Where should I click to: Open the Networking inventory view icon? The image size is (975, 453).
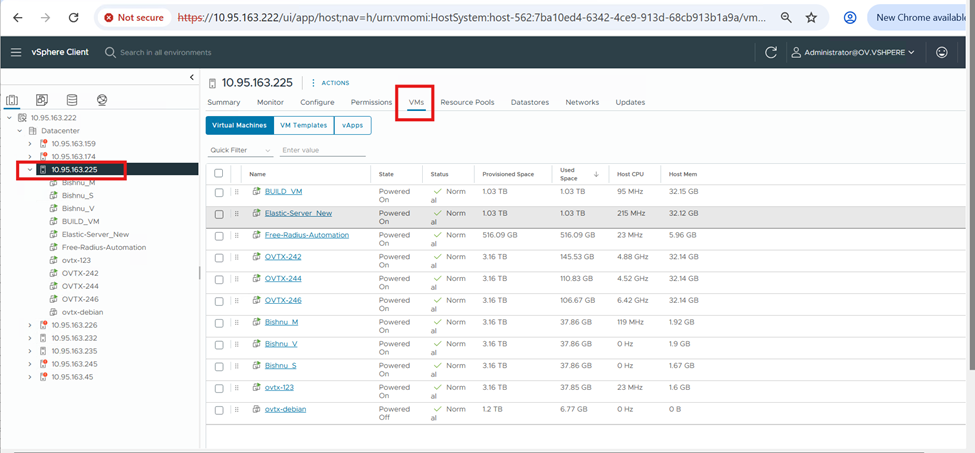101,100
